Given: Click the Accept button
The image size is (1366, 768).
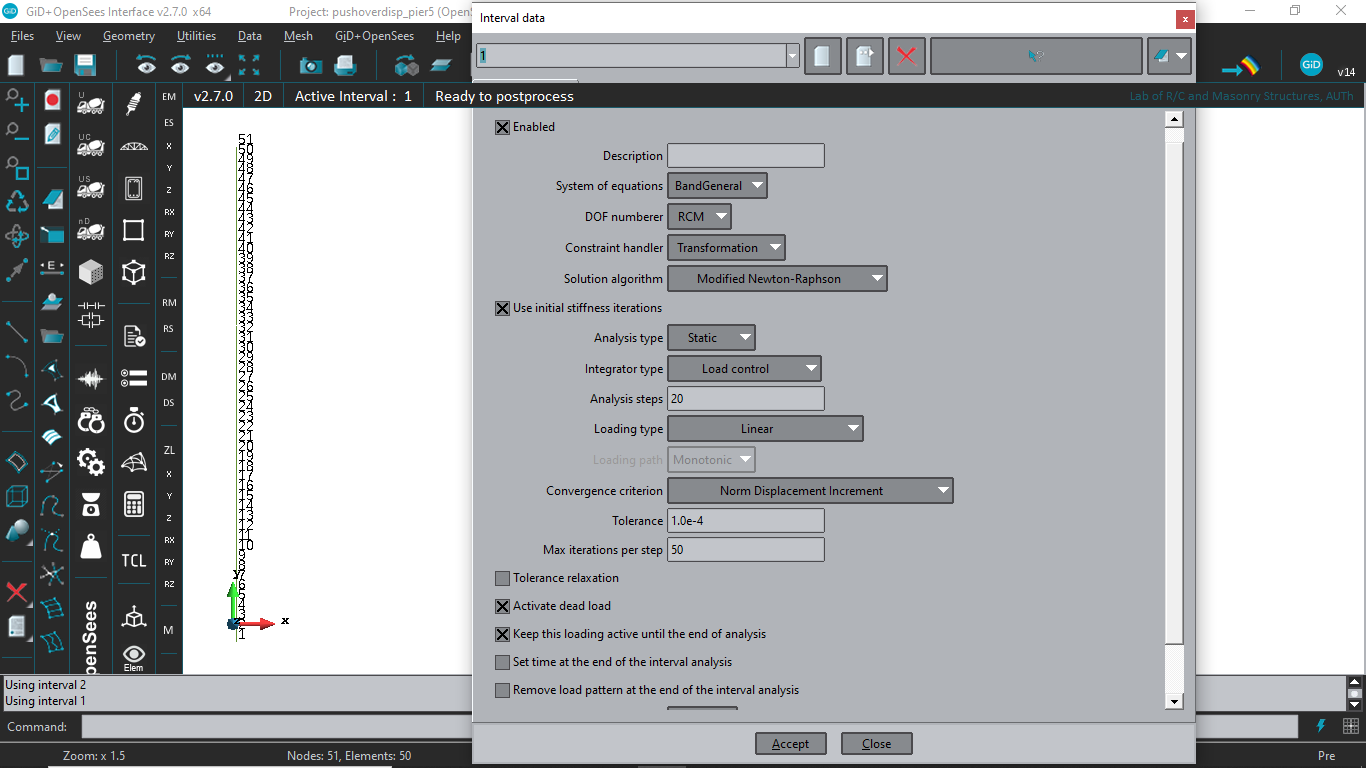Looking at the screenshot, I should point(790,743).
